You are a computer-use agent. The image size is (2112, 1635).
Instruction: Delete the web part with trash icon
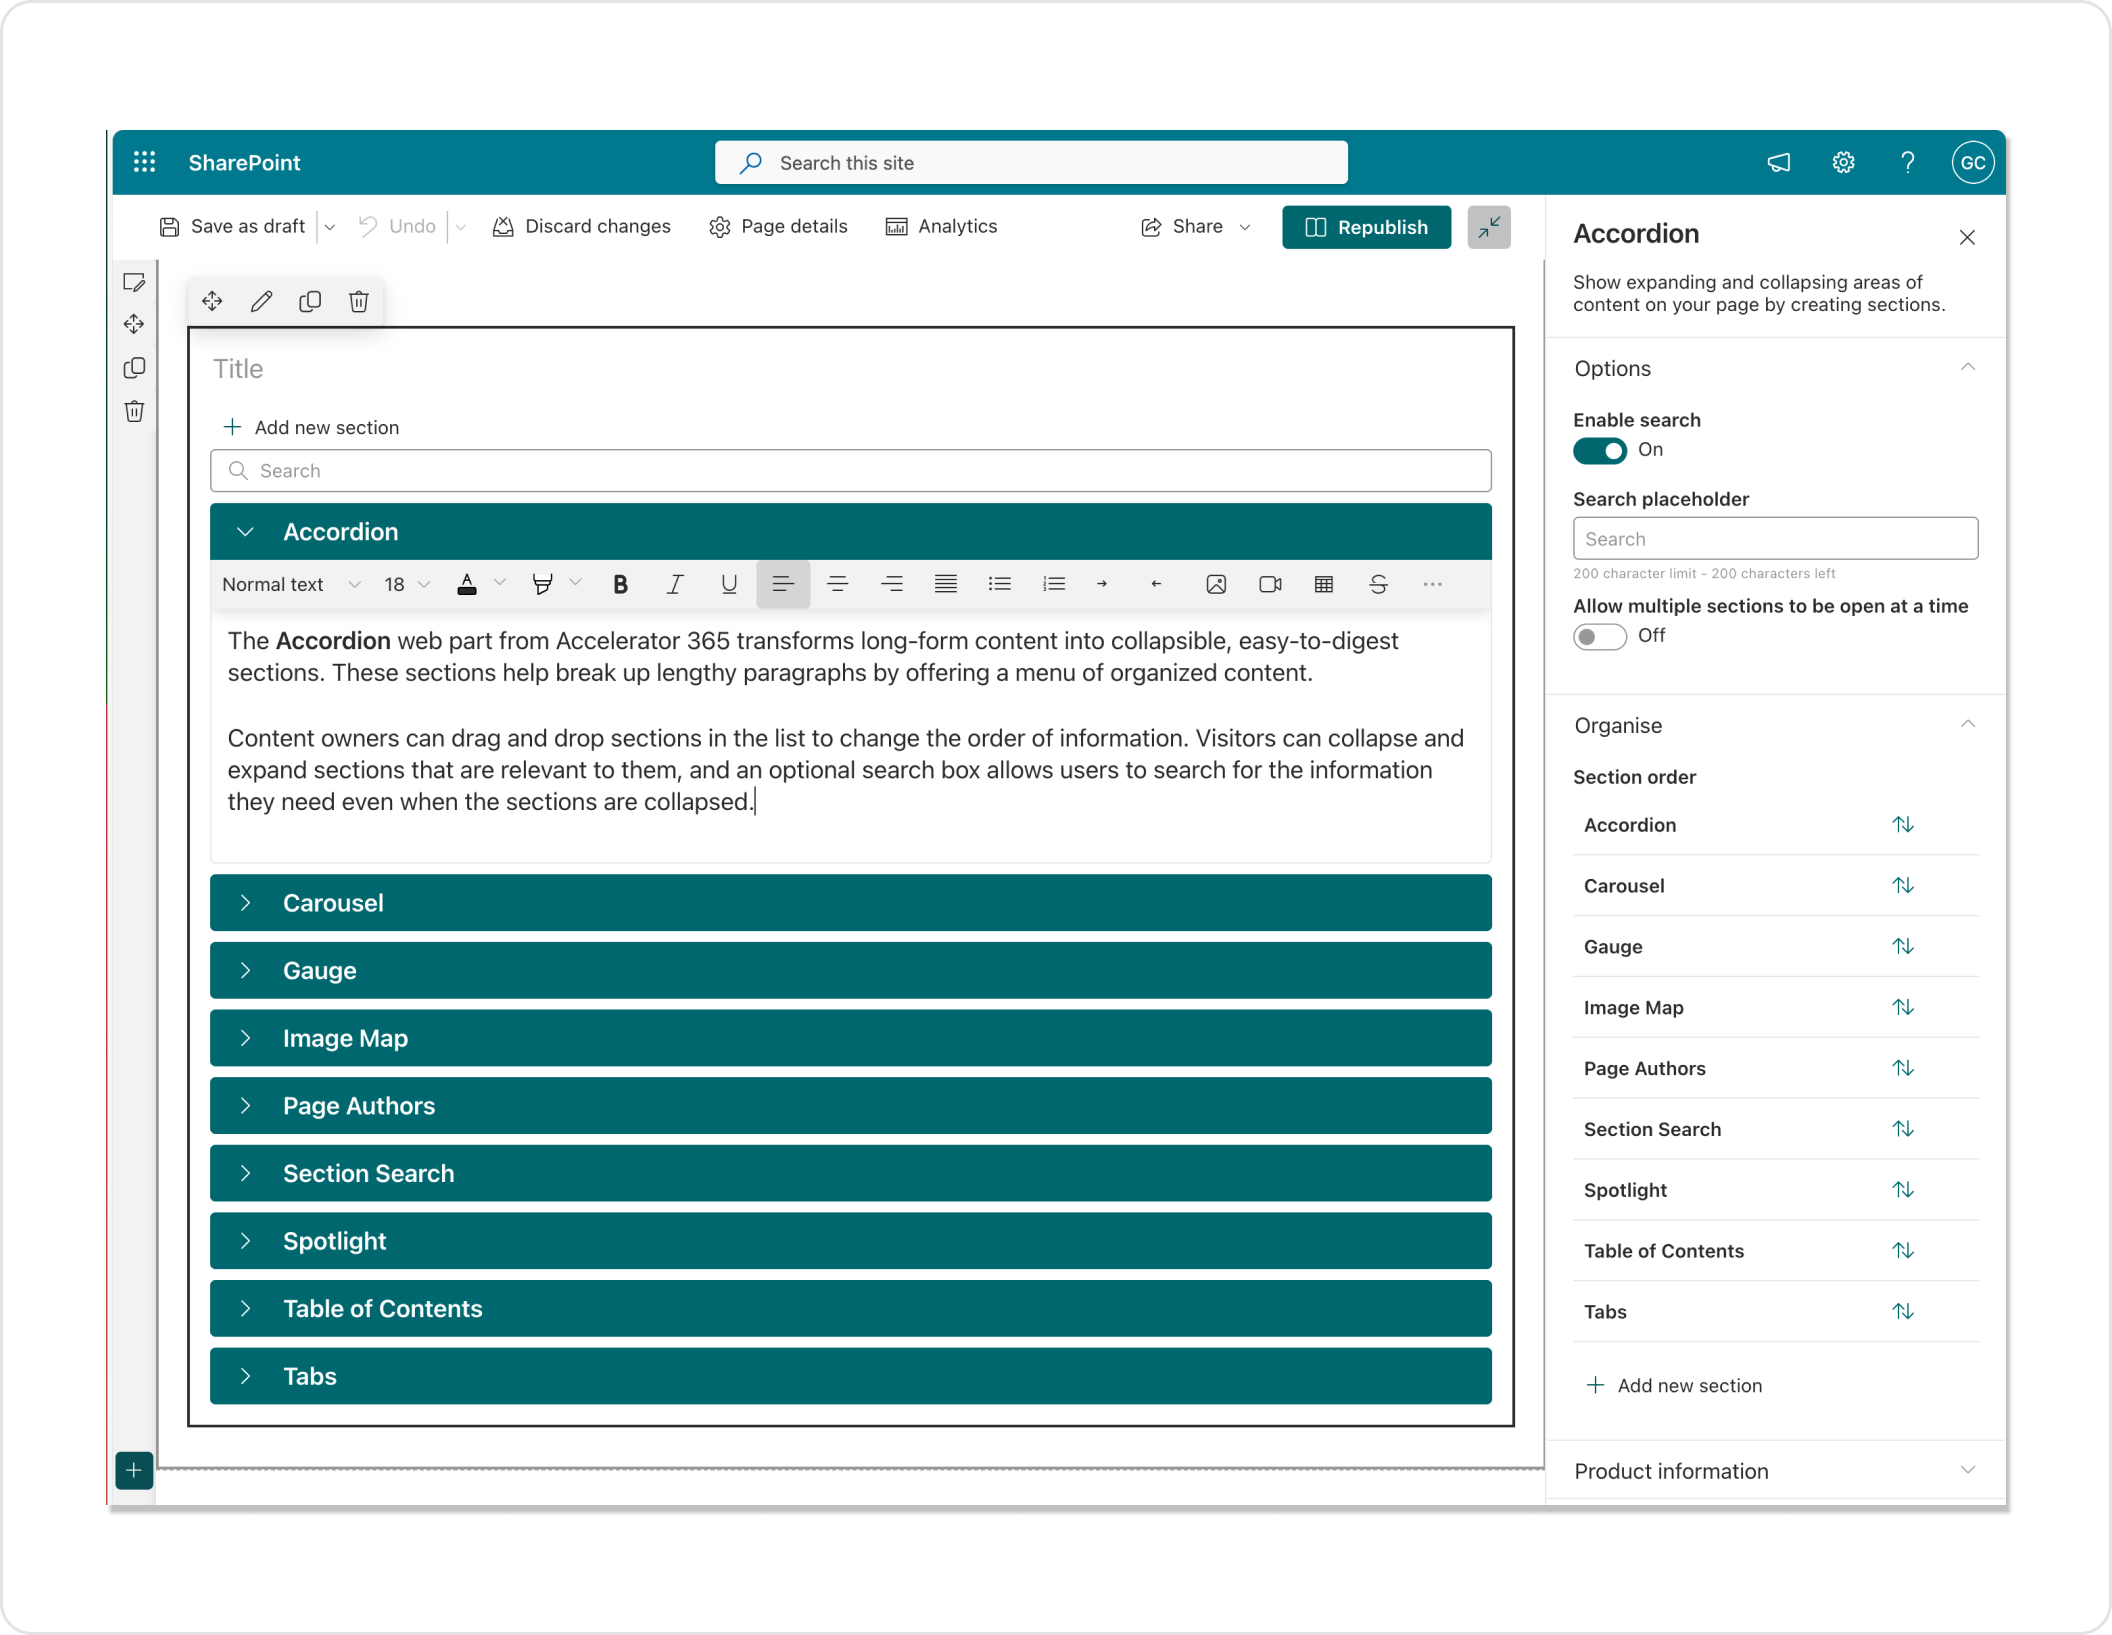(x=359, y=302)
